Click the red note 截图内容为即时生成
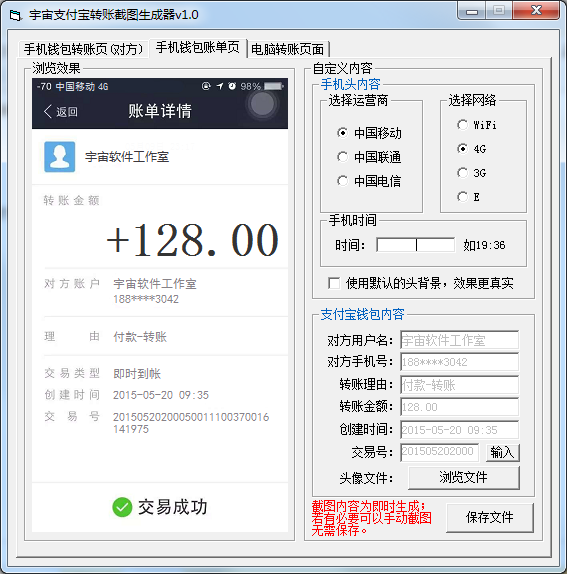This screenshot has height=574, width=567. (x=371, y=518)
